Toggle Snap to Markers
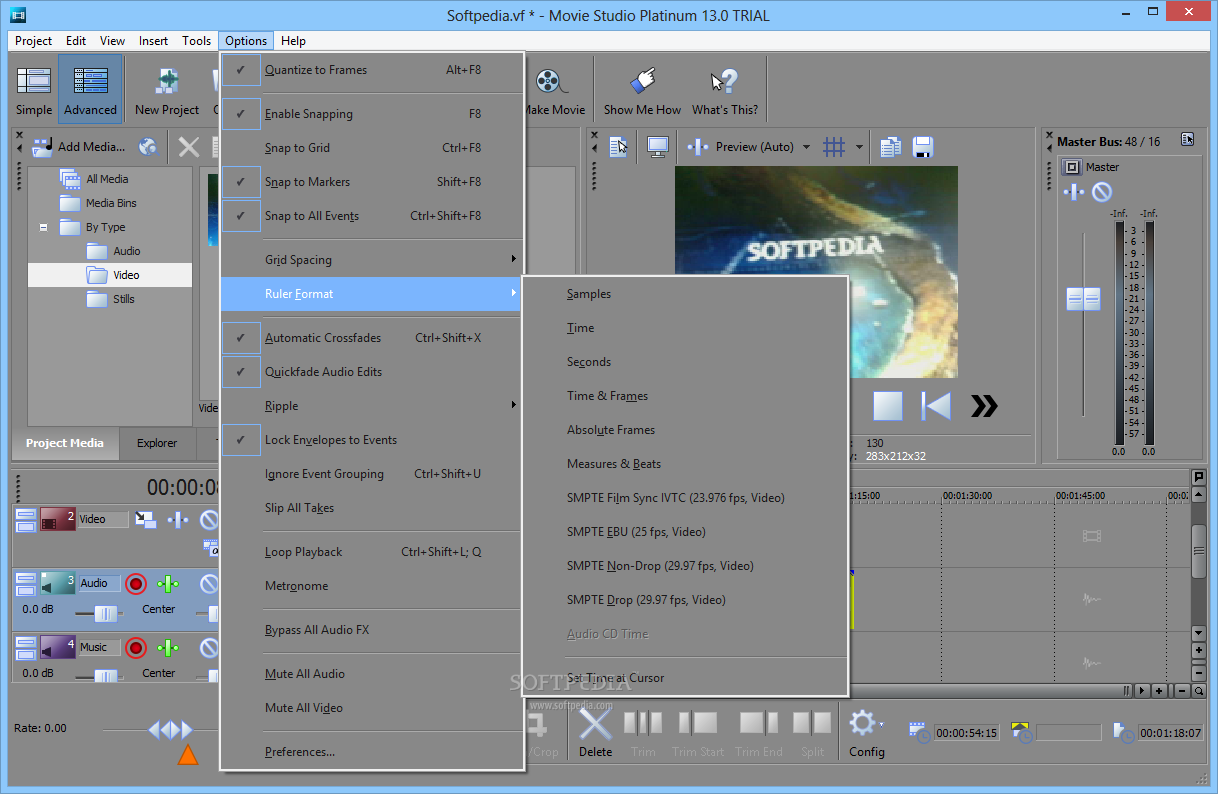Image resolution: width=1218 pixels, height=794 pixels. [x=373, y=182]
